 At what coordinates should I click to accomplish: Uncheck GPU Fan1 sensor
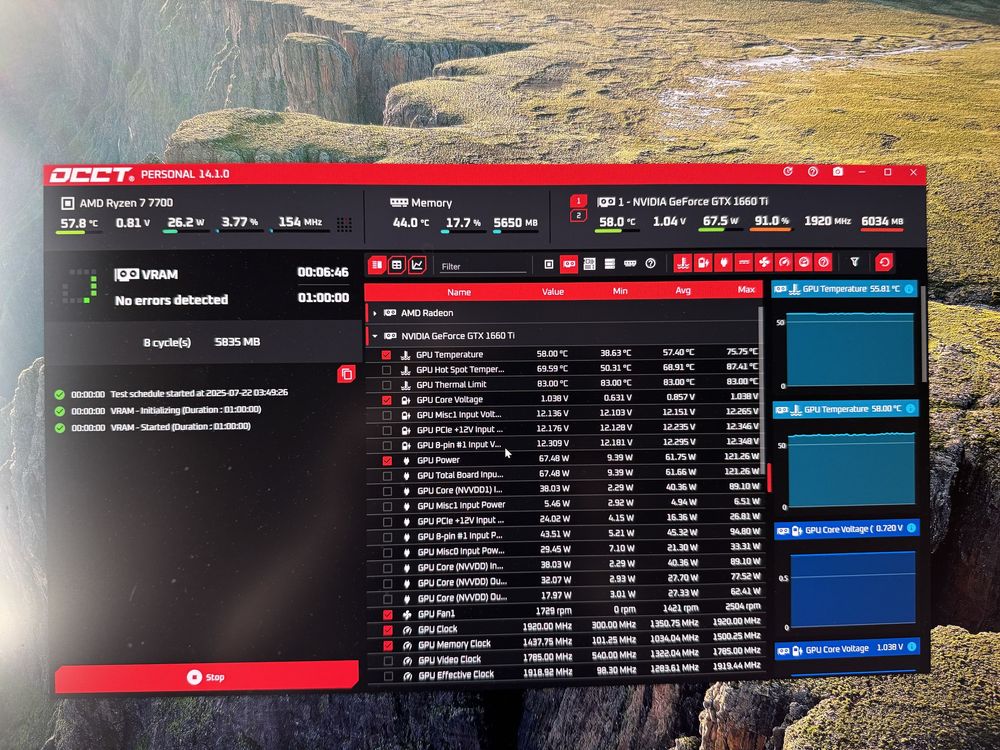(x=388, y=615)
